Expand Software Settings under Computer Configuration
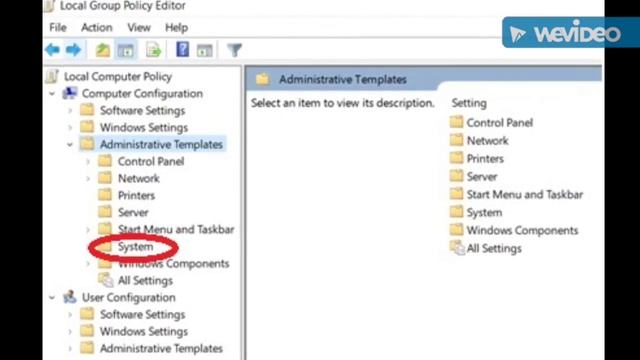Viewport: 640px width, 360px height. coord(70,111)
